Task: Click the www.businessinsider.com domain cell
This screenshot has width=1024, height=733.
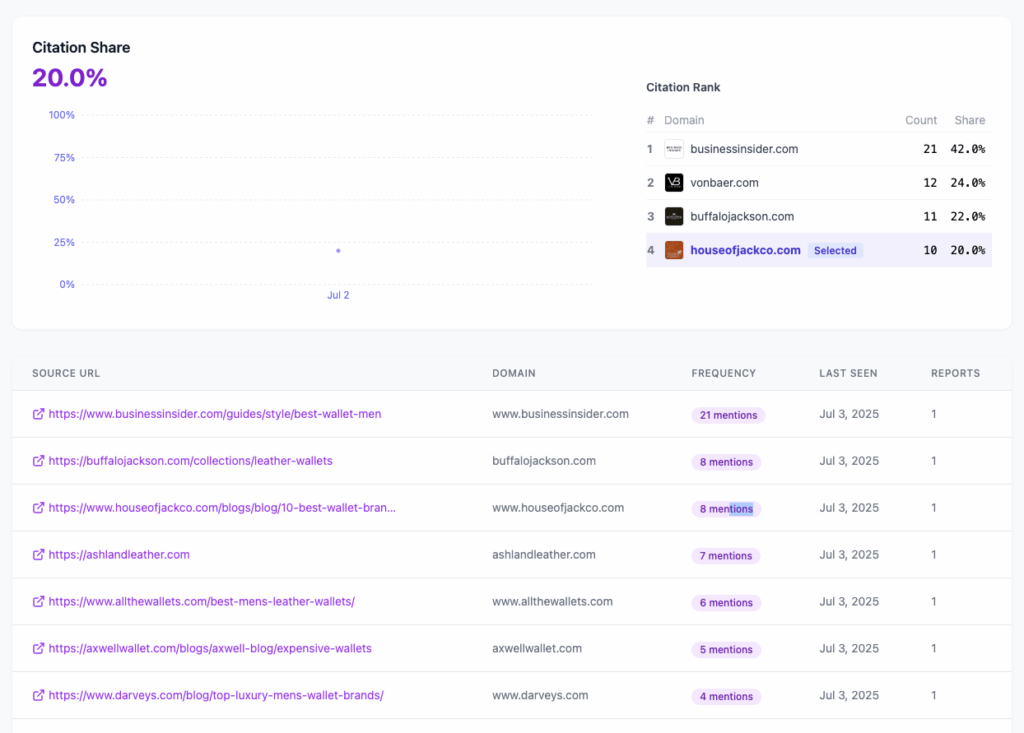Action: pyautogui.click(x=560, y=414)
